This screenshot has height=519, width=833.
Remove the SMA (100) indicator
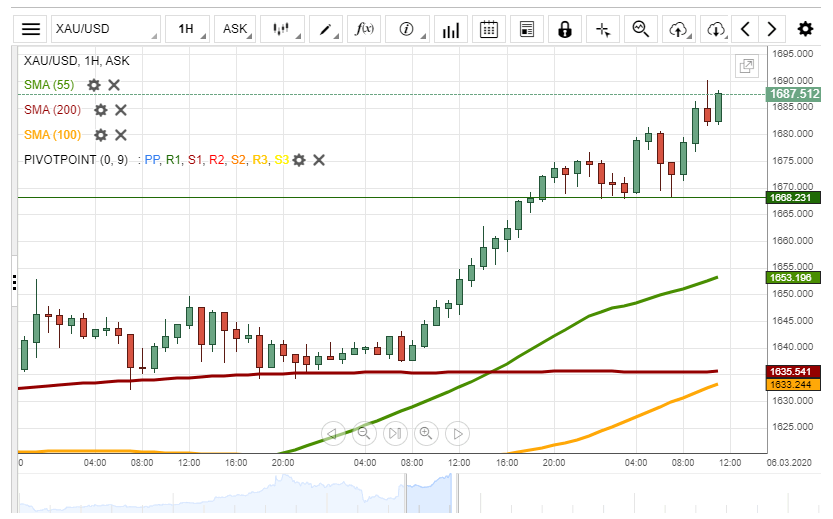click(121, 135)
